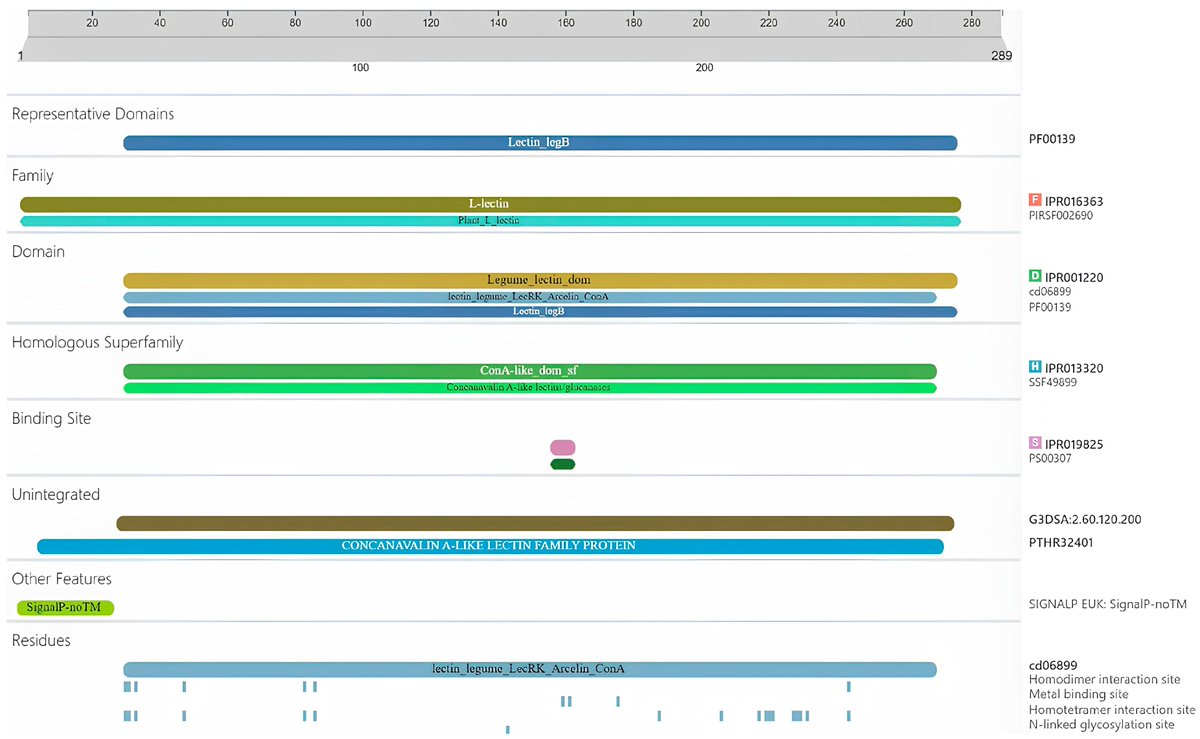The image size is (1200, 739).
Task: Open the PIRSF002690 link
Action: [1060, 215]
